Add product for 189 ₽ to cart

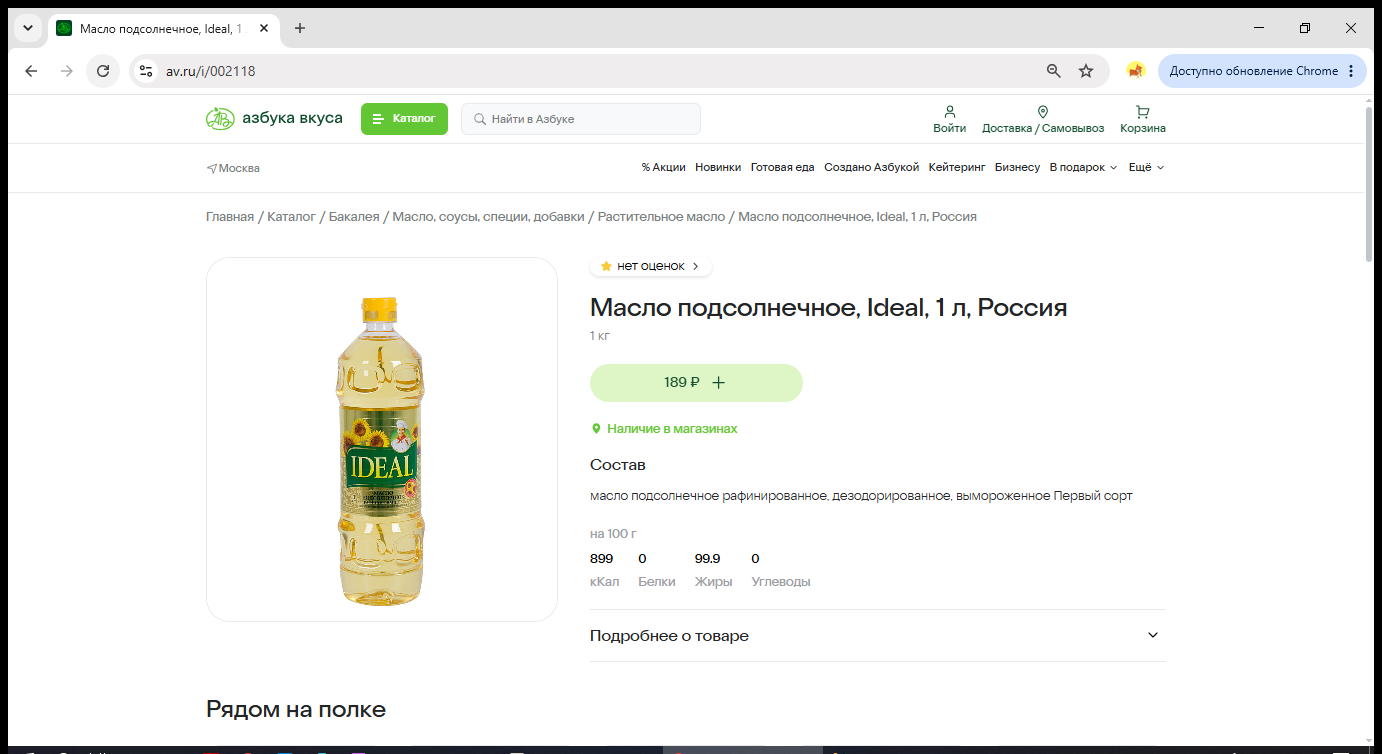click(x=696, y=383)
